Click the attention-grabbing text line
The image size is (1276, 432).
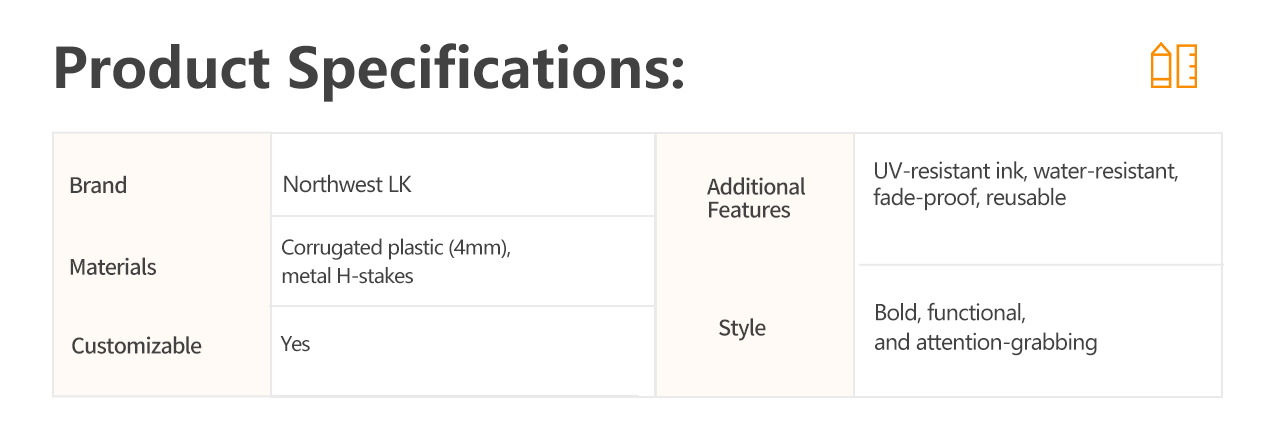(986, 343)
